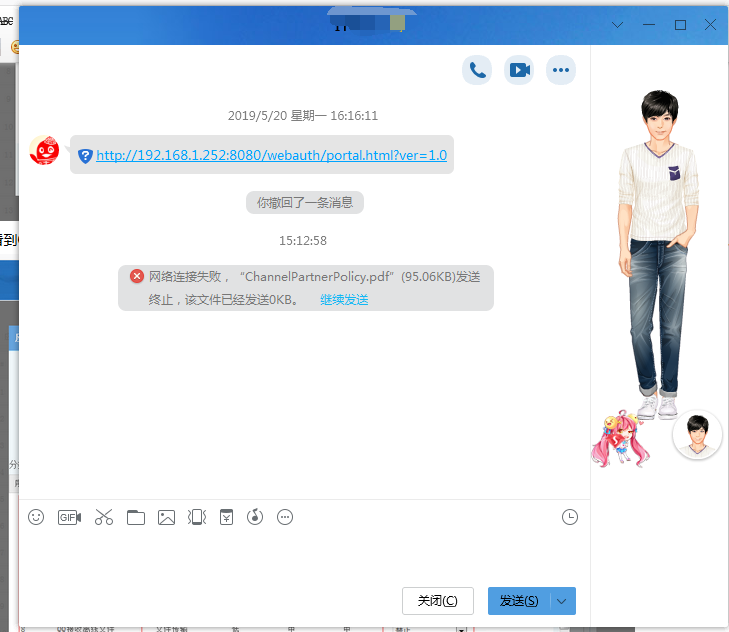Viewport: 729px width, 632px height.
Task: Select the scissors screenshot tool
Action: [x=104, y=517]
